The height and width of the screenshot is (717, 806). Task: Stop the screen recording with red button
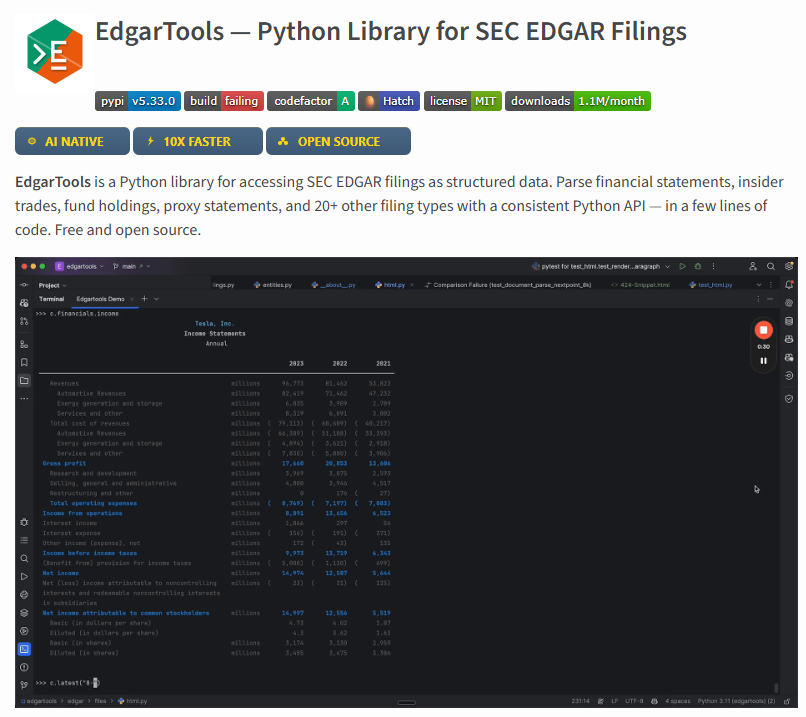coord(763,330)
